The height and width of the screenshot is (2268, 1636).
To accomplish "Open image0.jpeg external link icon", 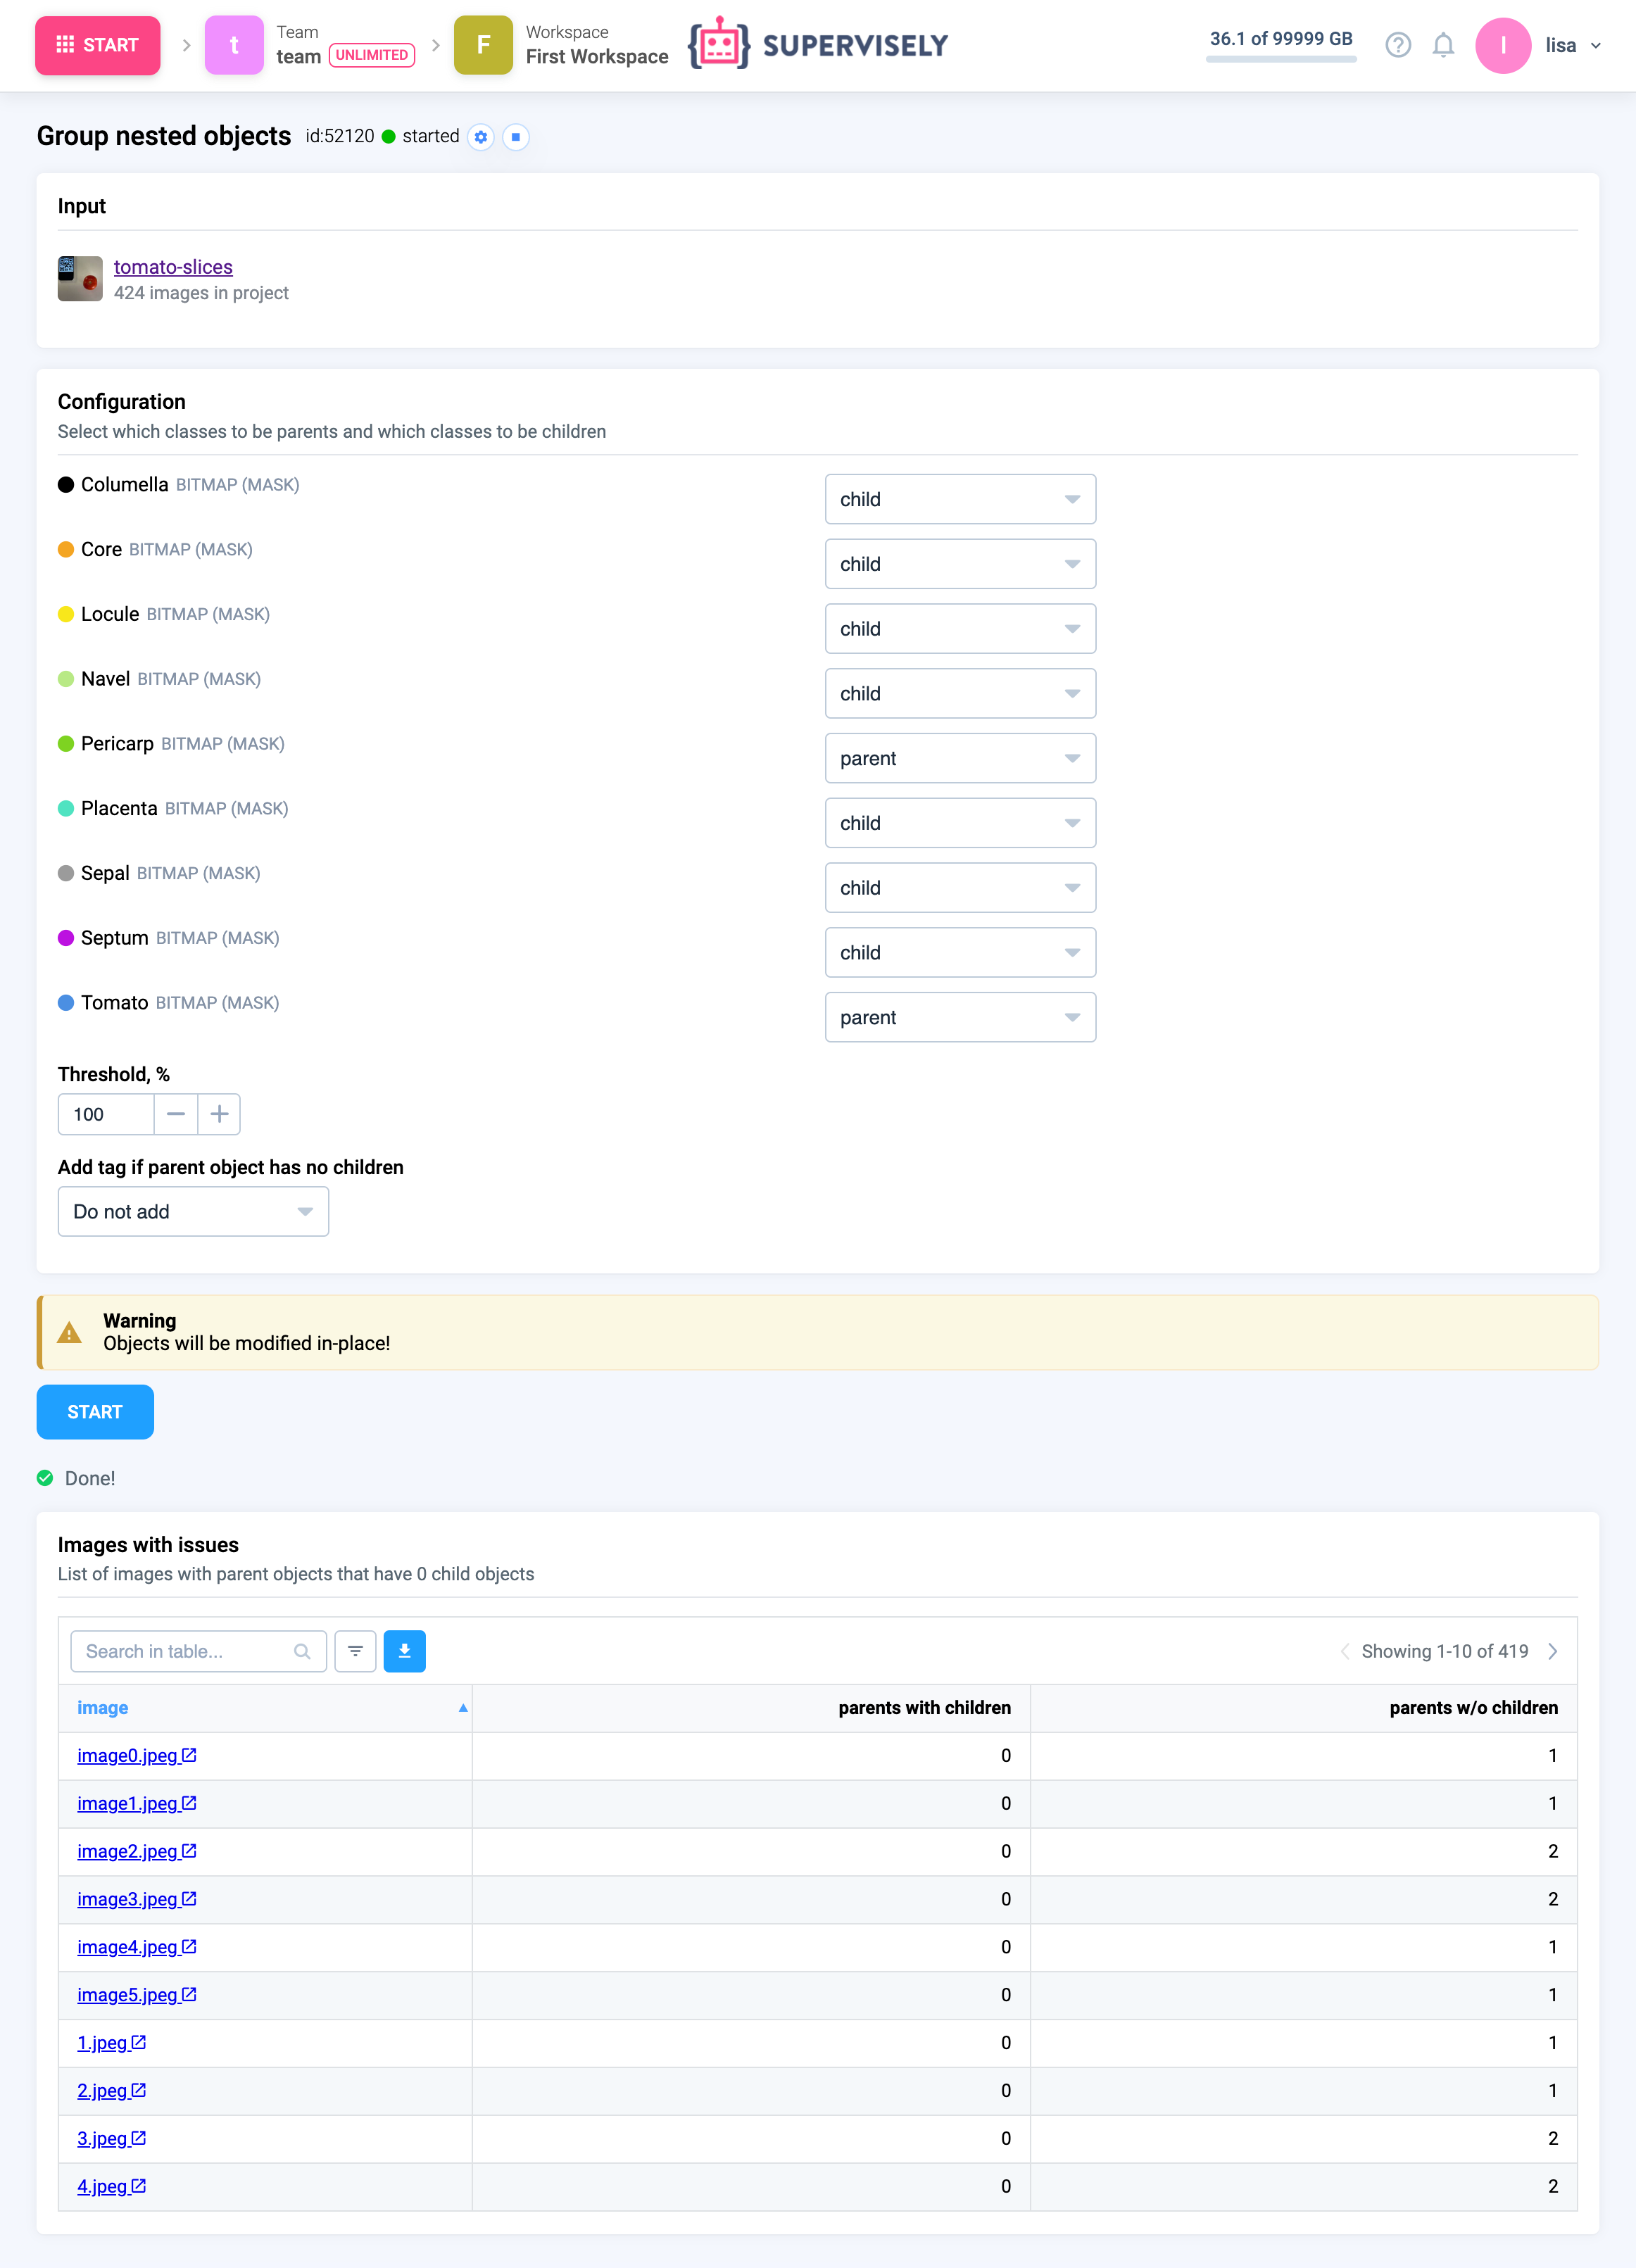I will tap(189, 1755).
